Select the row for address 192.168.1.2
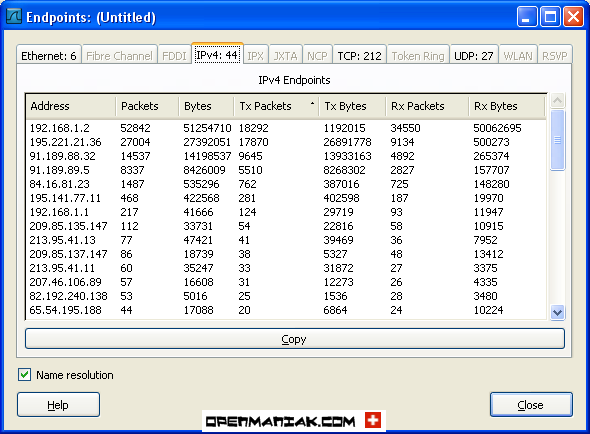The height and width of the screenshot is (434, 590). click(286, 128)
